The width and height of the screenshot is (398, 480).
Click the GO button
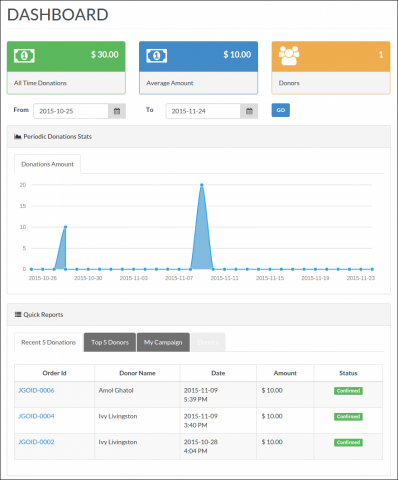[281, 110]
